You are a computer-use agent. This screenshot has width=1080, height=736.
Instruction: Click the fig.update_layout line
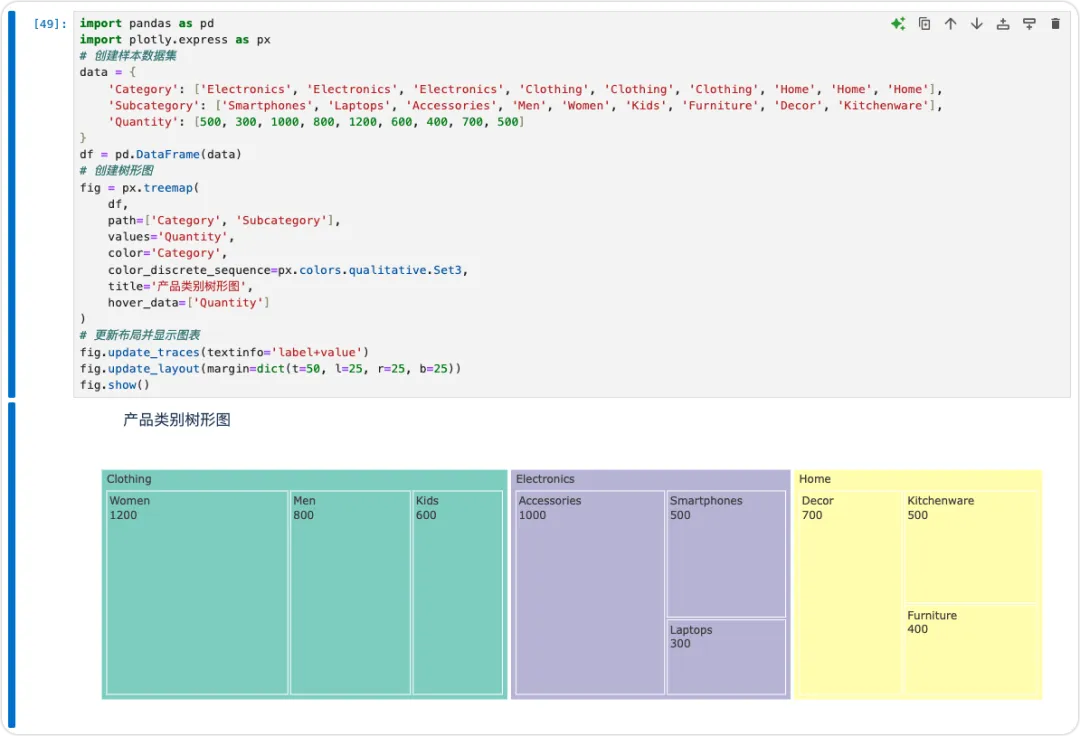271,369
